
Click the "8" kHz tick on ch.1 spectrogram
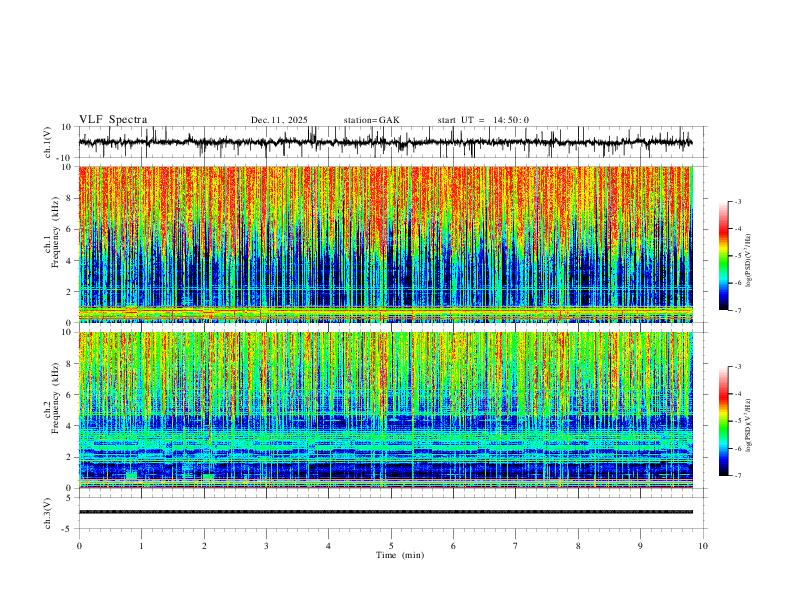tap(69, 198)
